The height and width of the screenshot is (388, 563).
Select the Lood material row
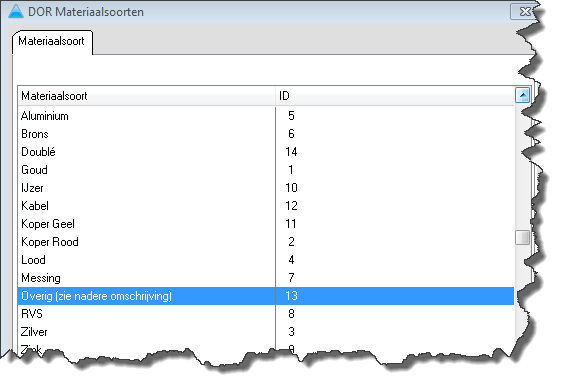[266, 260]
